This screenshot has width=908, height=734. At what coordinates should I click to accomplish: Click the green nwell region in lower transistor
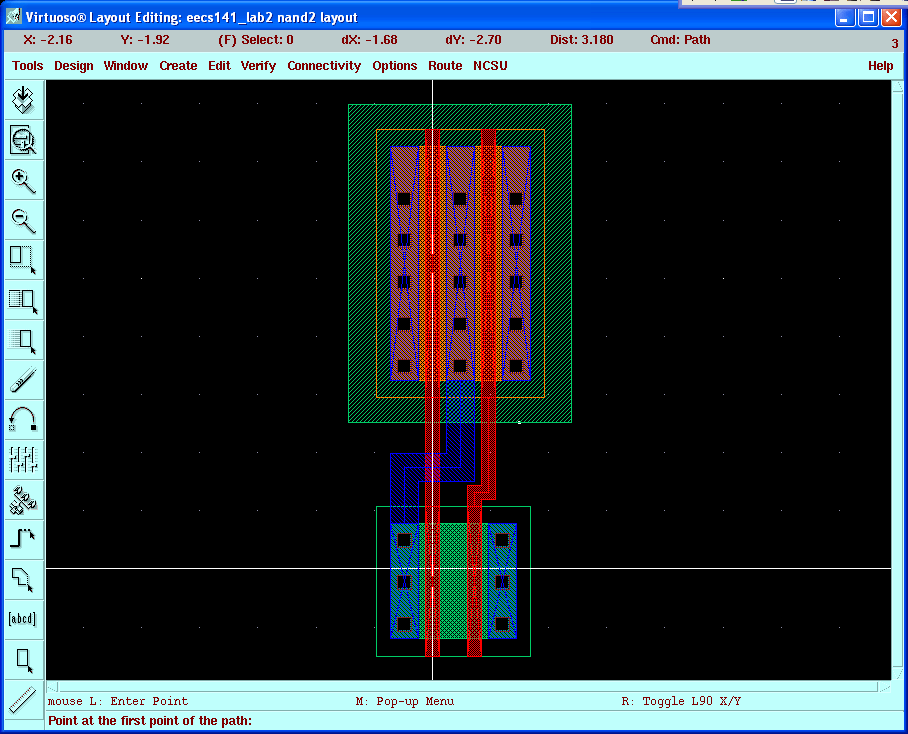453,600
